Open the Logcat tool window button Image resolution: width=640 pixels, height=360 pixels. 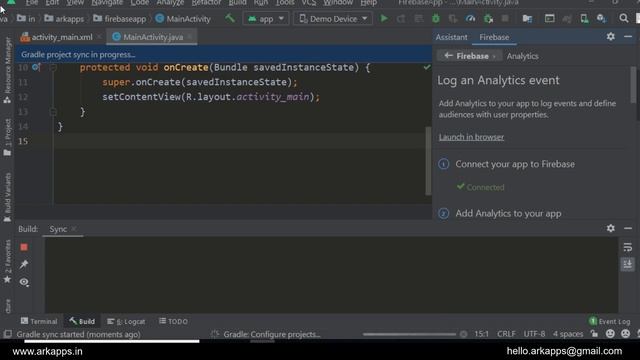point(126,321)
